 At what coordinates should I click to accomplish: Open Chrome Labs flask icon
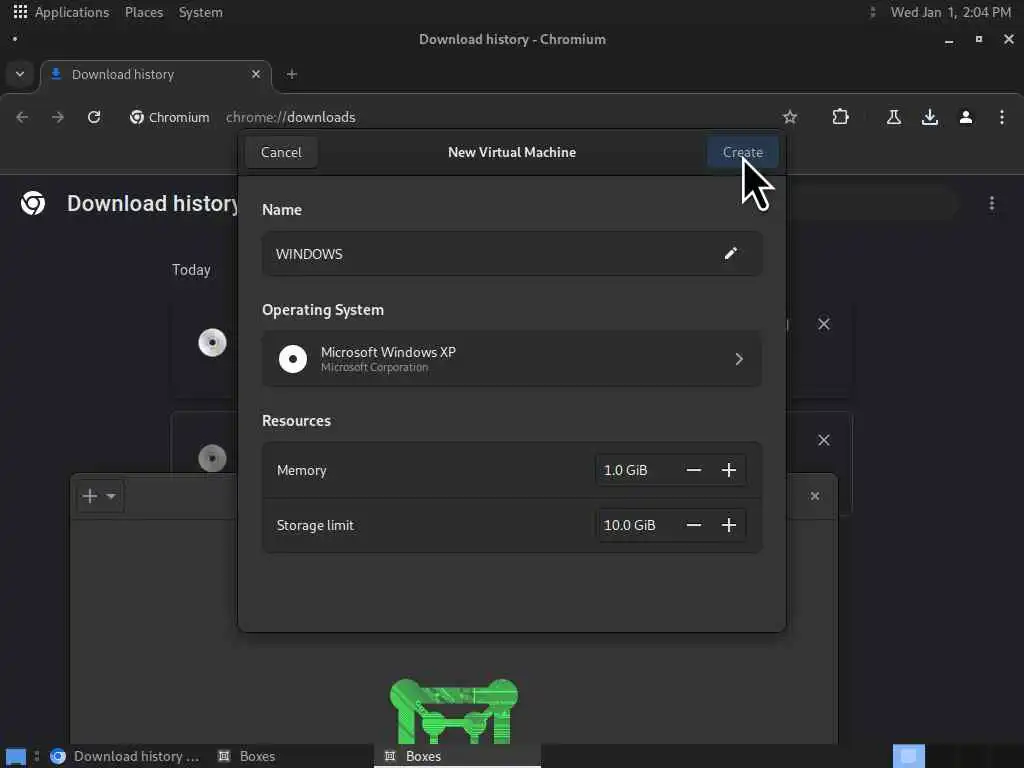pos(893,117)
